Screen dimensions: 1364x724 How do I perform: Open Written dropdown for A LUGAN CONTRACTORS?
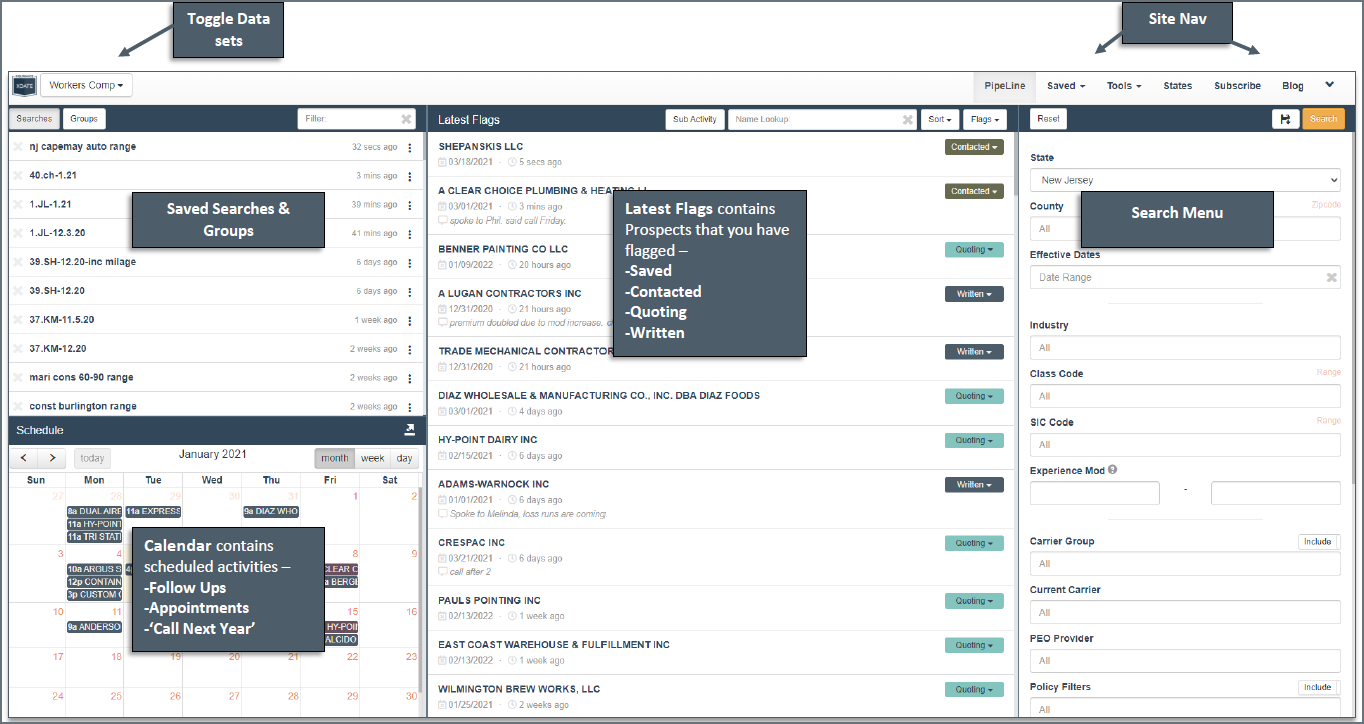point(974,294)
